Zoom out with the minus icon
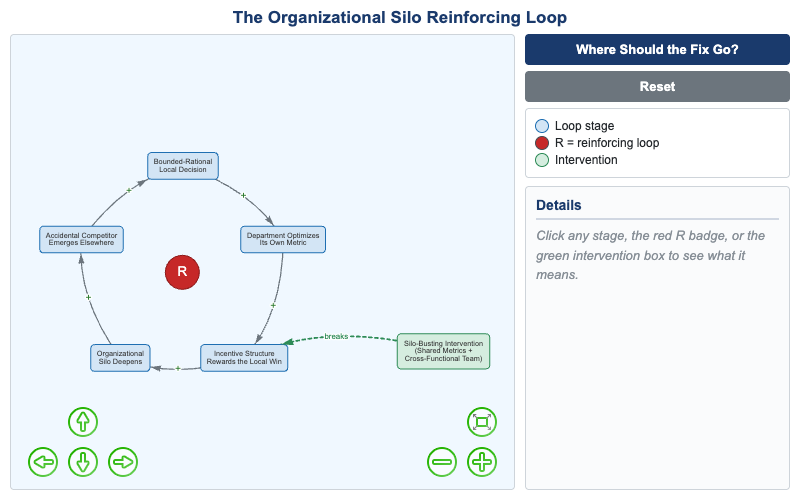 (442, 462)
